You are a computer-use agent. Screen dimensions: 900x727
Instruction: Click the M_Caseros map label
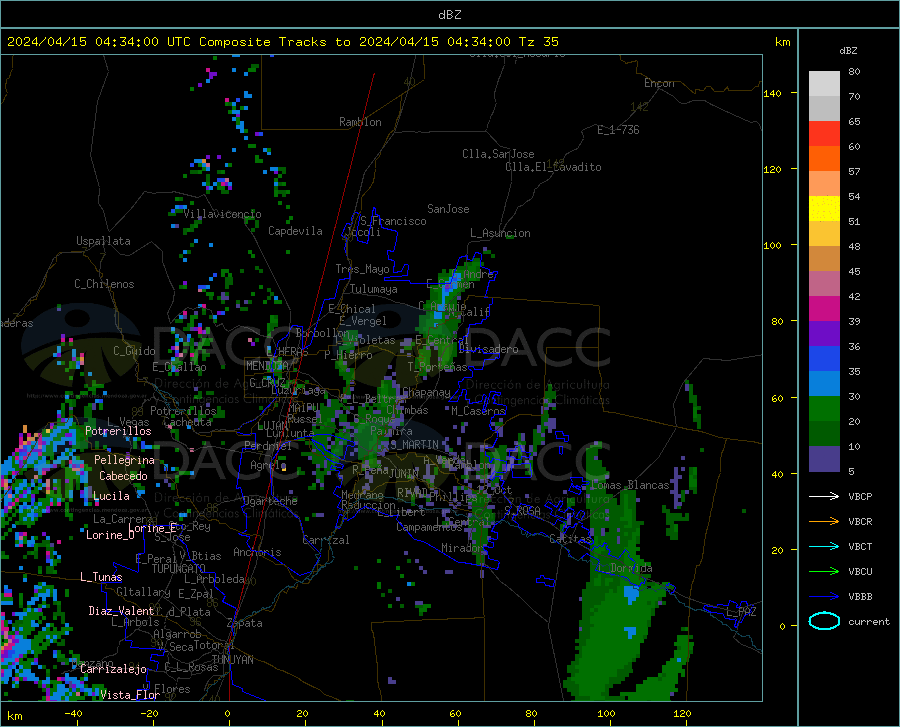tap(478, 411)
